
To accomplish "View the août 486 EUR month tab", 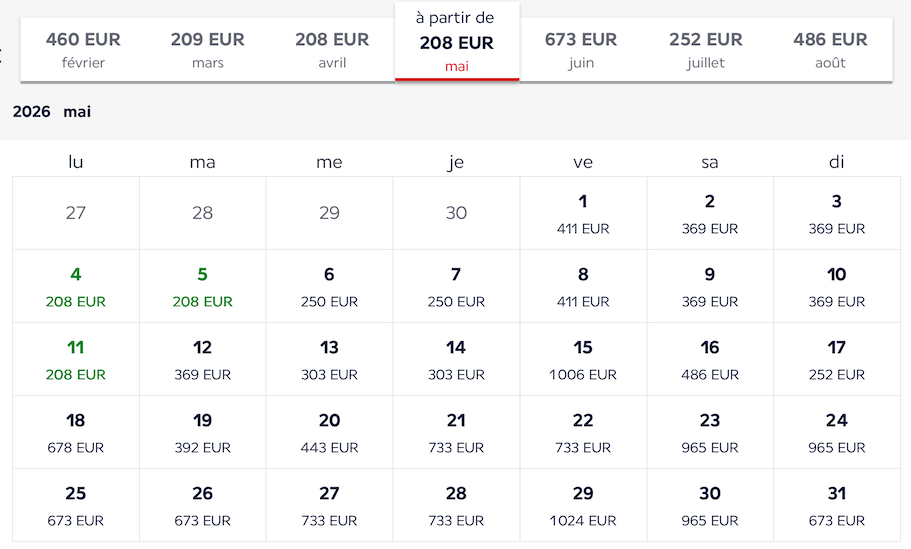I will (x=830, y=50).
